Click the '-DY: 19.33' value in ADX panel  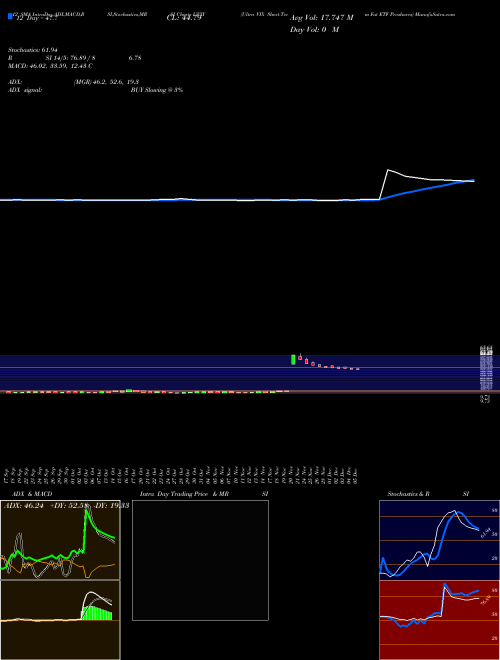(x=111, y=506)
